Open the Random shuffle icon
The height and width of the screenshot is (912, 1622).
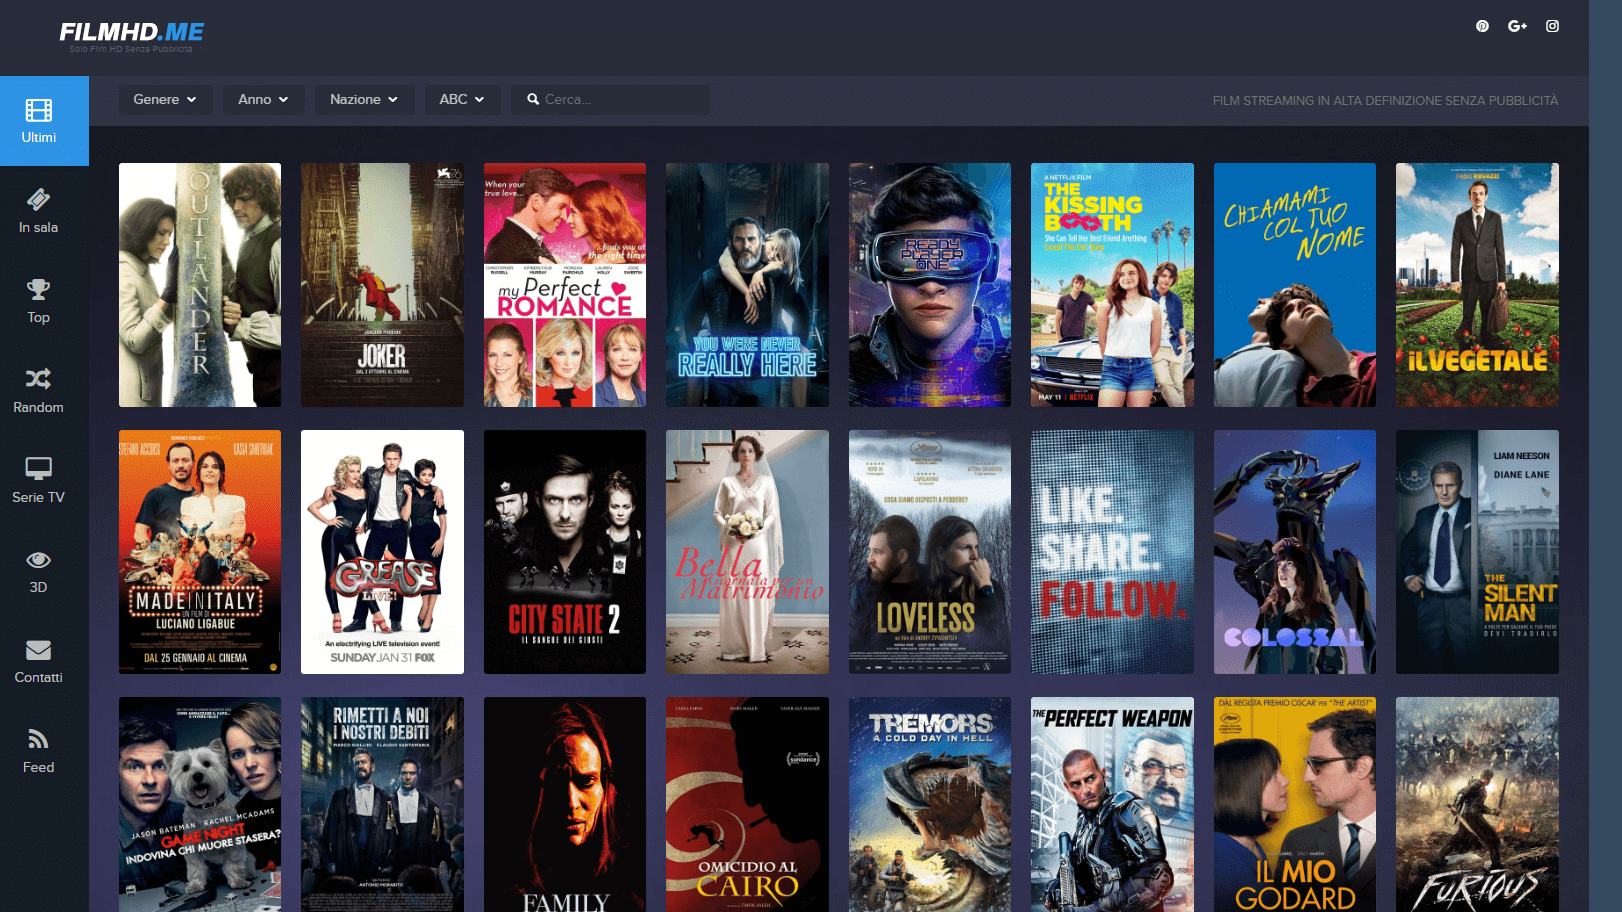click(x=38, y=379)
